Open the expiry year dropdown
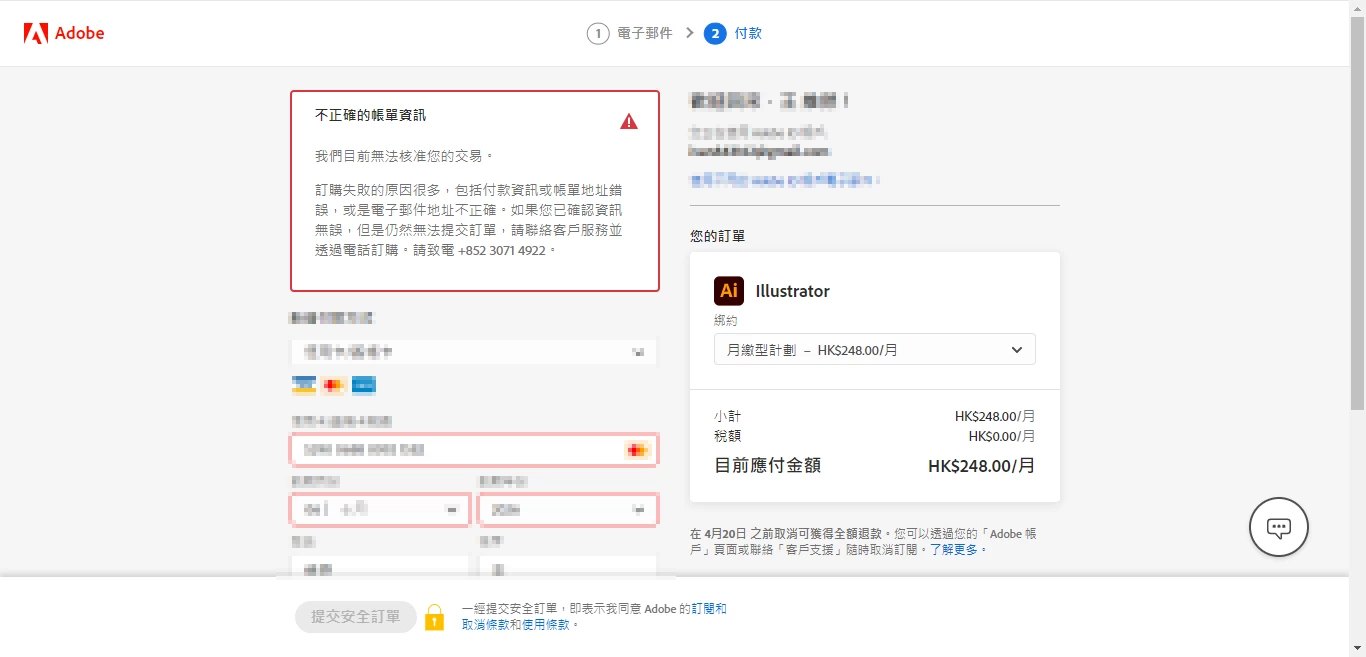The height and width of the screenshot is (657, 1366). point(568,509)
